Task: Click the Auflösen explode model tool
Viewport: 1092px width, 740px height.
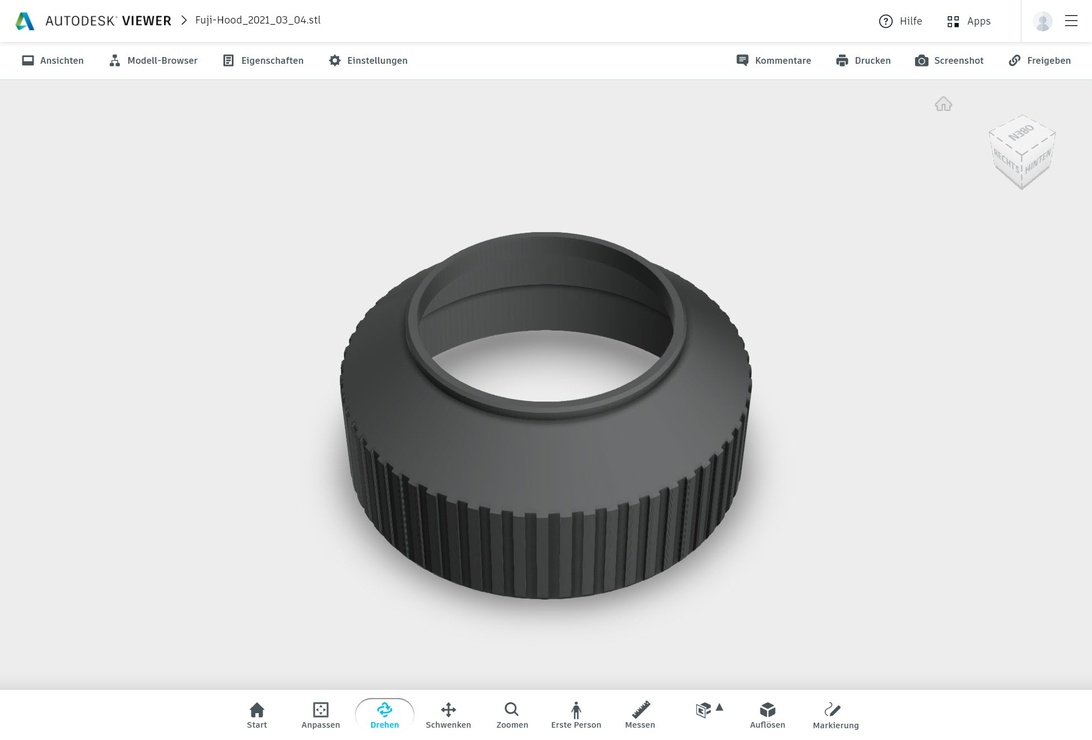Action: [767, 715]
